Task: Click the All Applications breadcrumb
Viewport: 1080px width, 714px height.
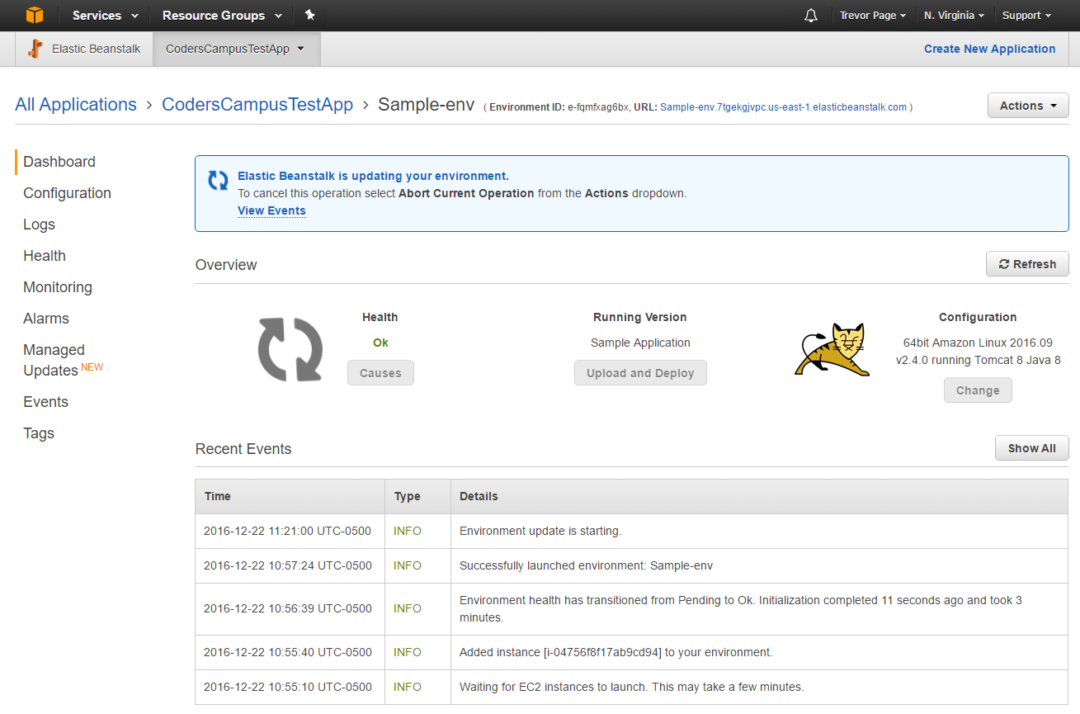Action: (76, 104)
